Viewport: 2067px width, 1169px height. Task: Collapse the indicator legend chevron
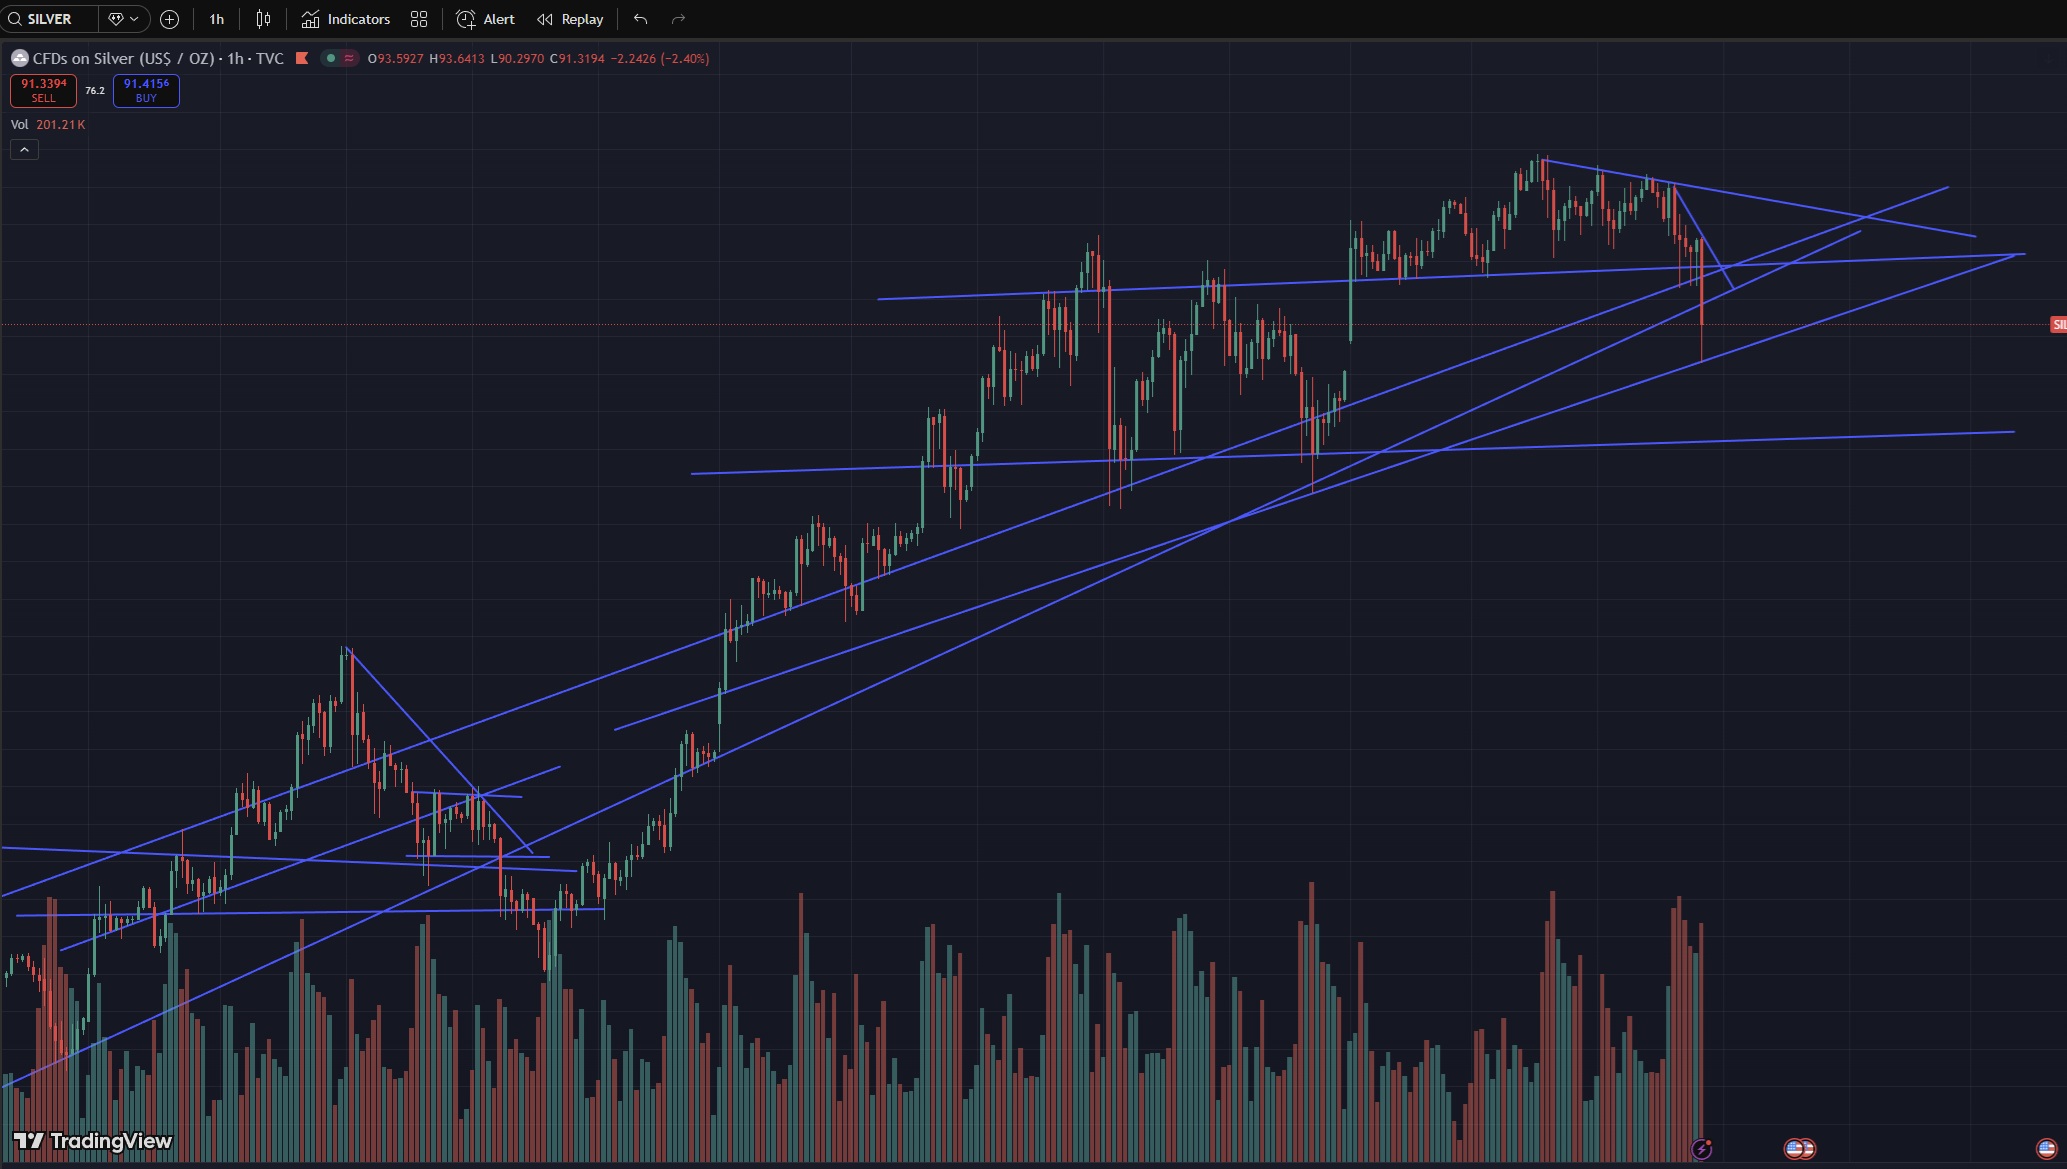coord(24,150)
